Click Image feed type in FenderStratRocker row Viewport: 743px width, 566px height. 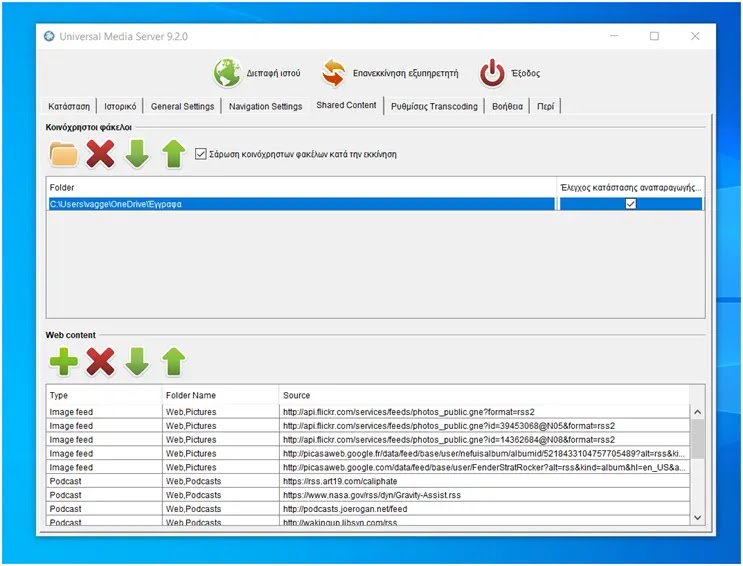click(104, 467)
